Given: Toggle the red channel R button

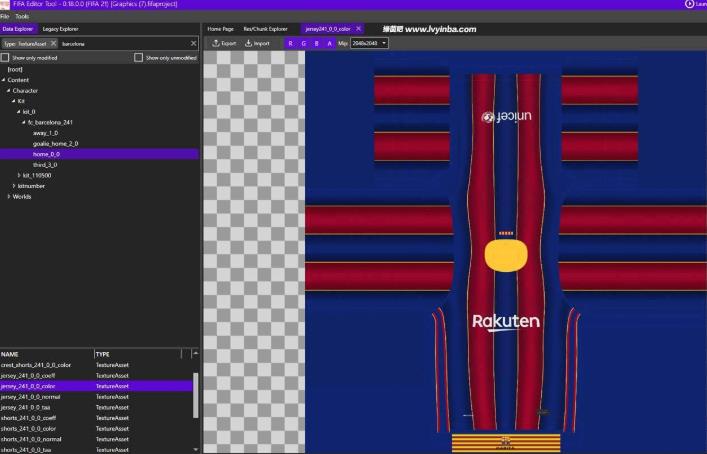Looking at the screenshot, I should click(x=290, y=43).
